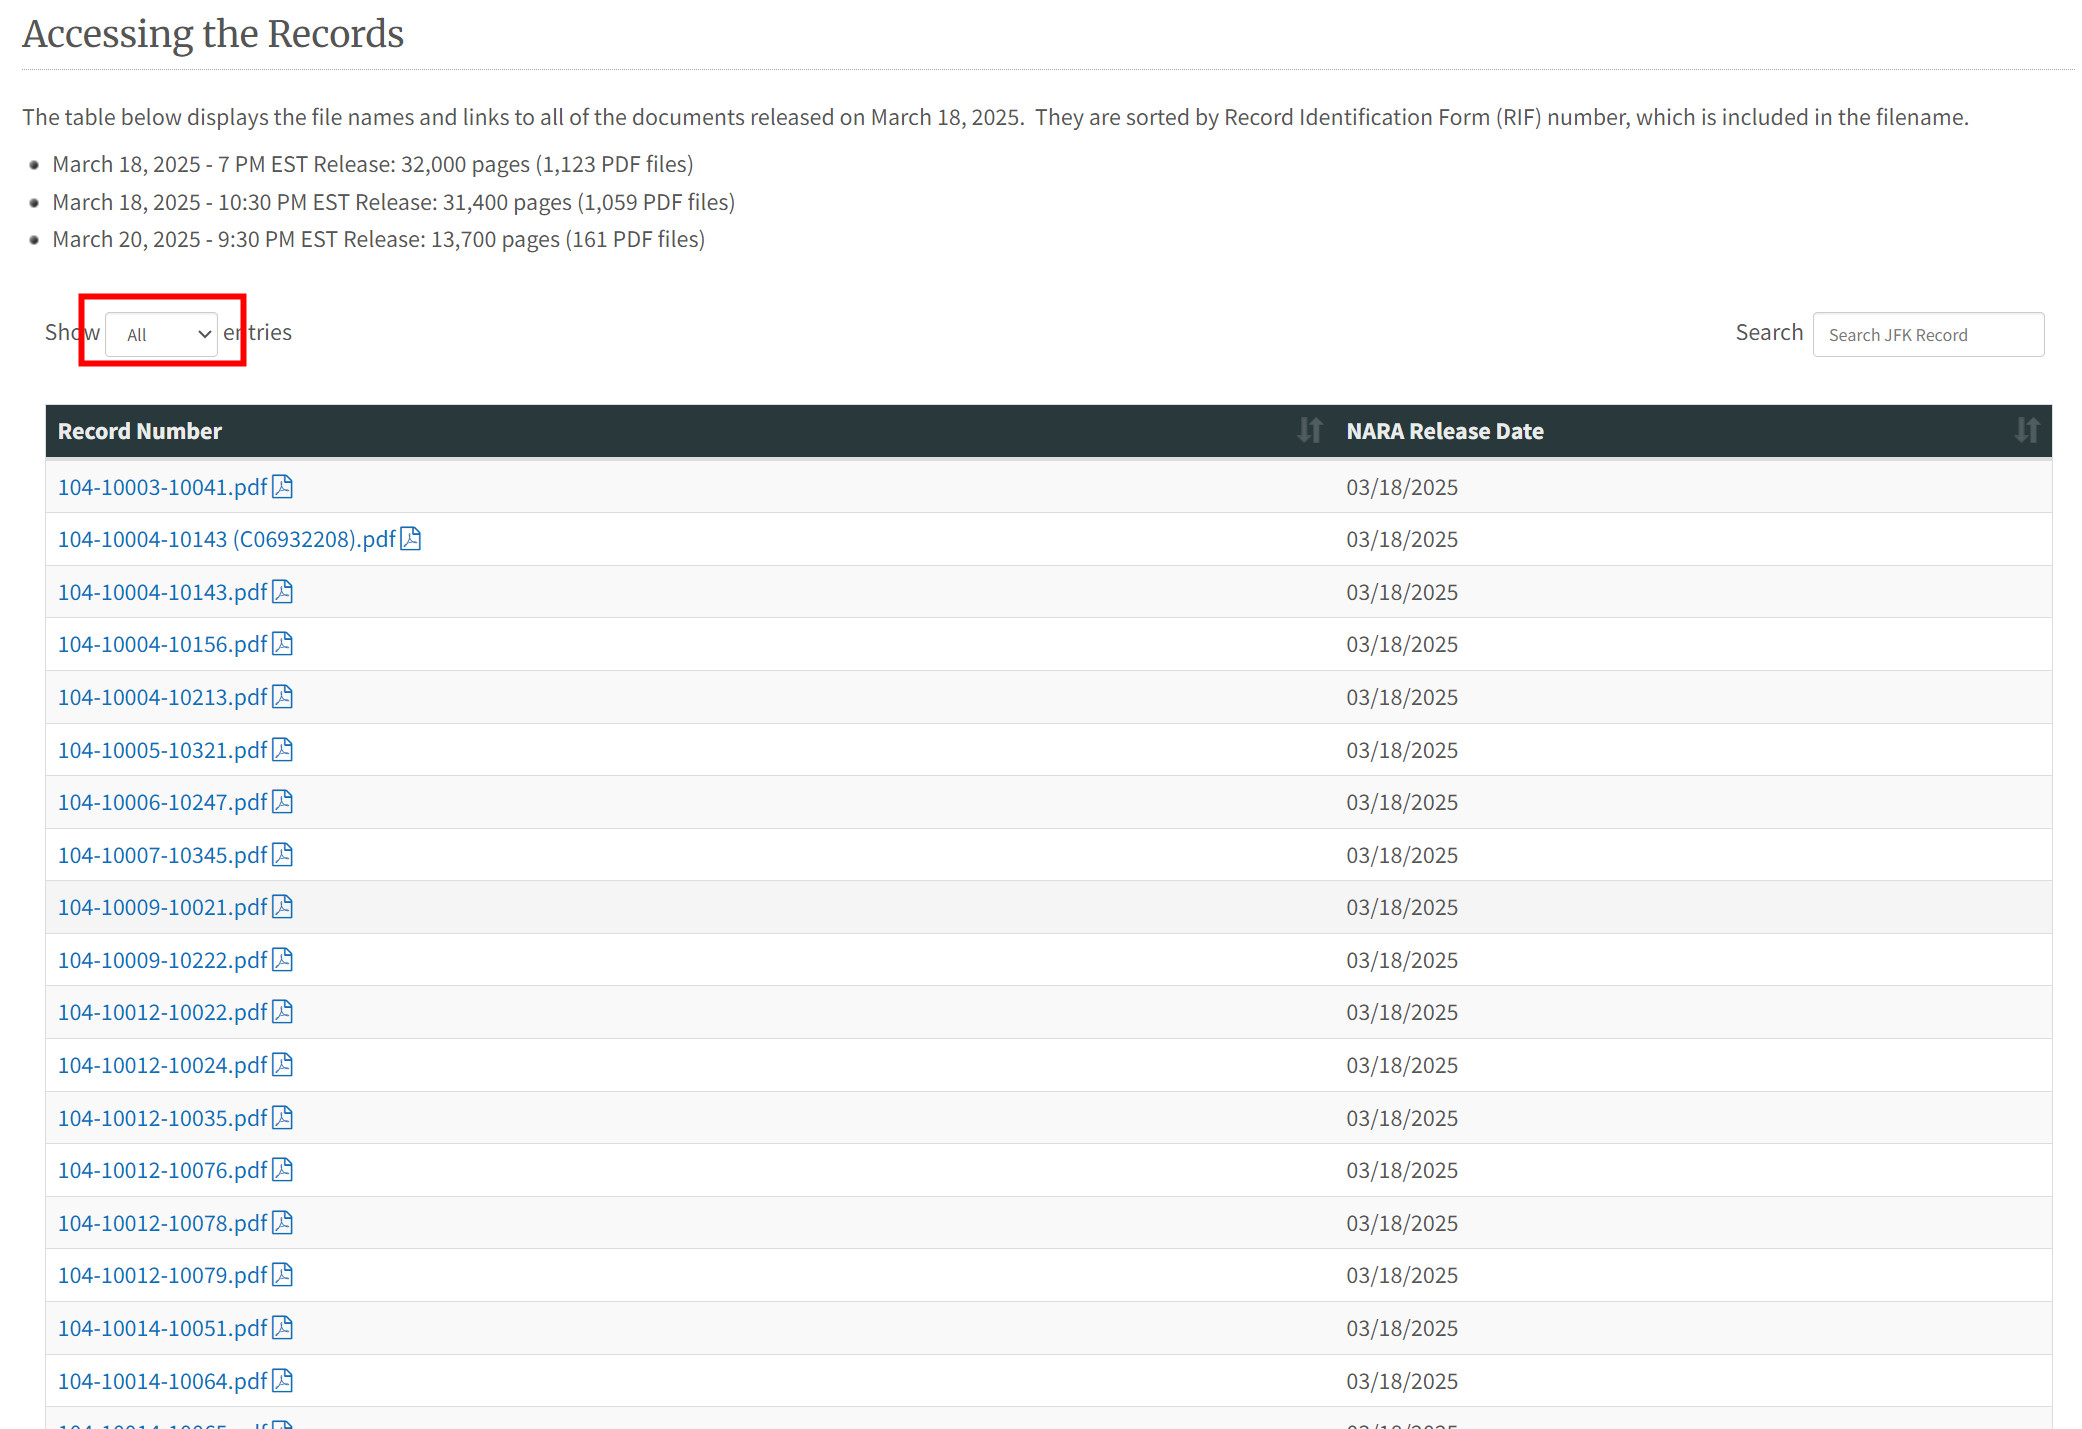Click PDF icon next to 104-10004-10143 (C06932208).pdf
This screenshot has height=1429, width=2082.
click(411, 539)
